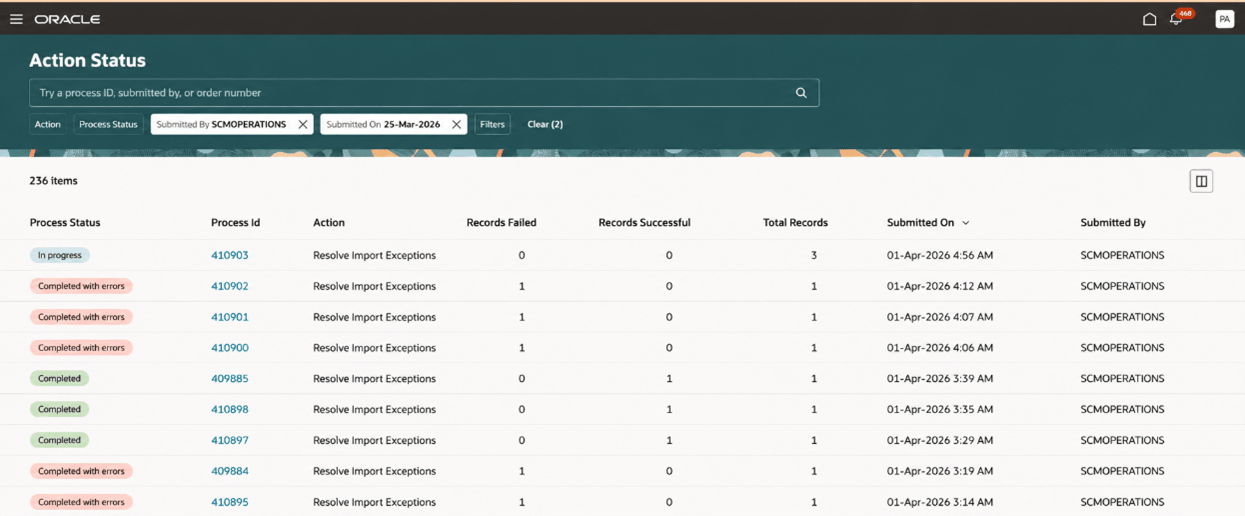Viewport: 1245px width, 516px height.
Task: Open process 409884 link
Action: pyautogui.click(x=230, y=471)
